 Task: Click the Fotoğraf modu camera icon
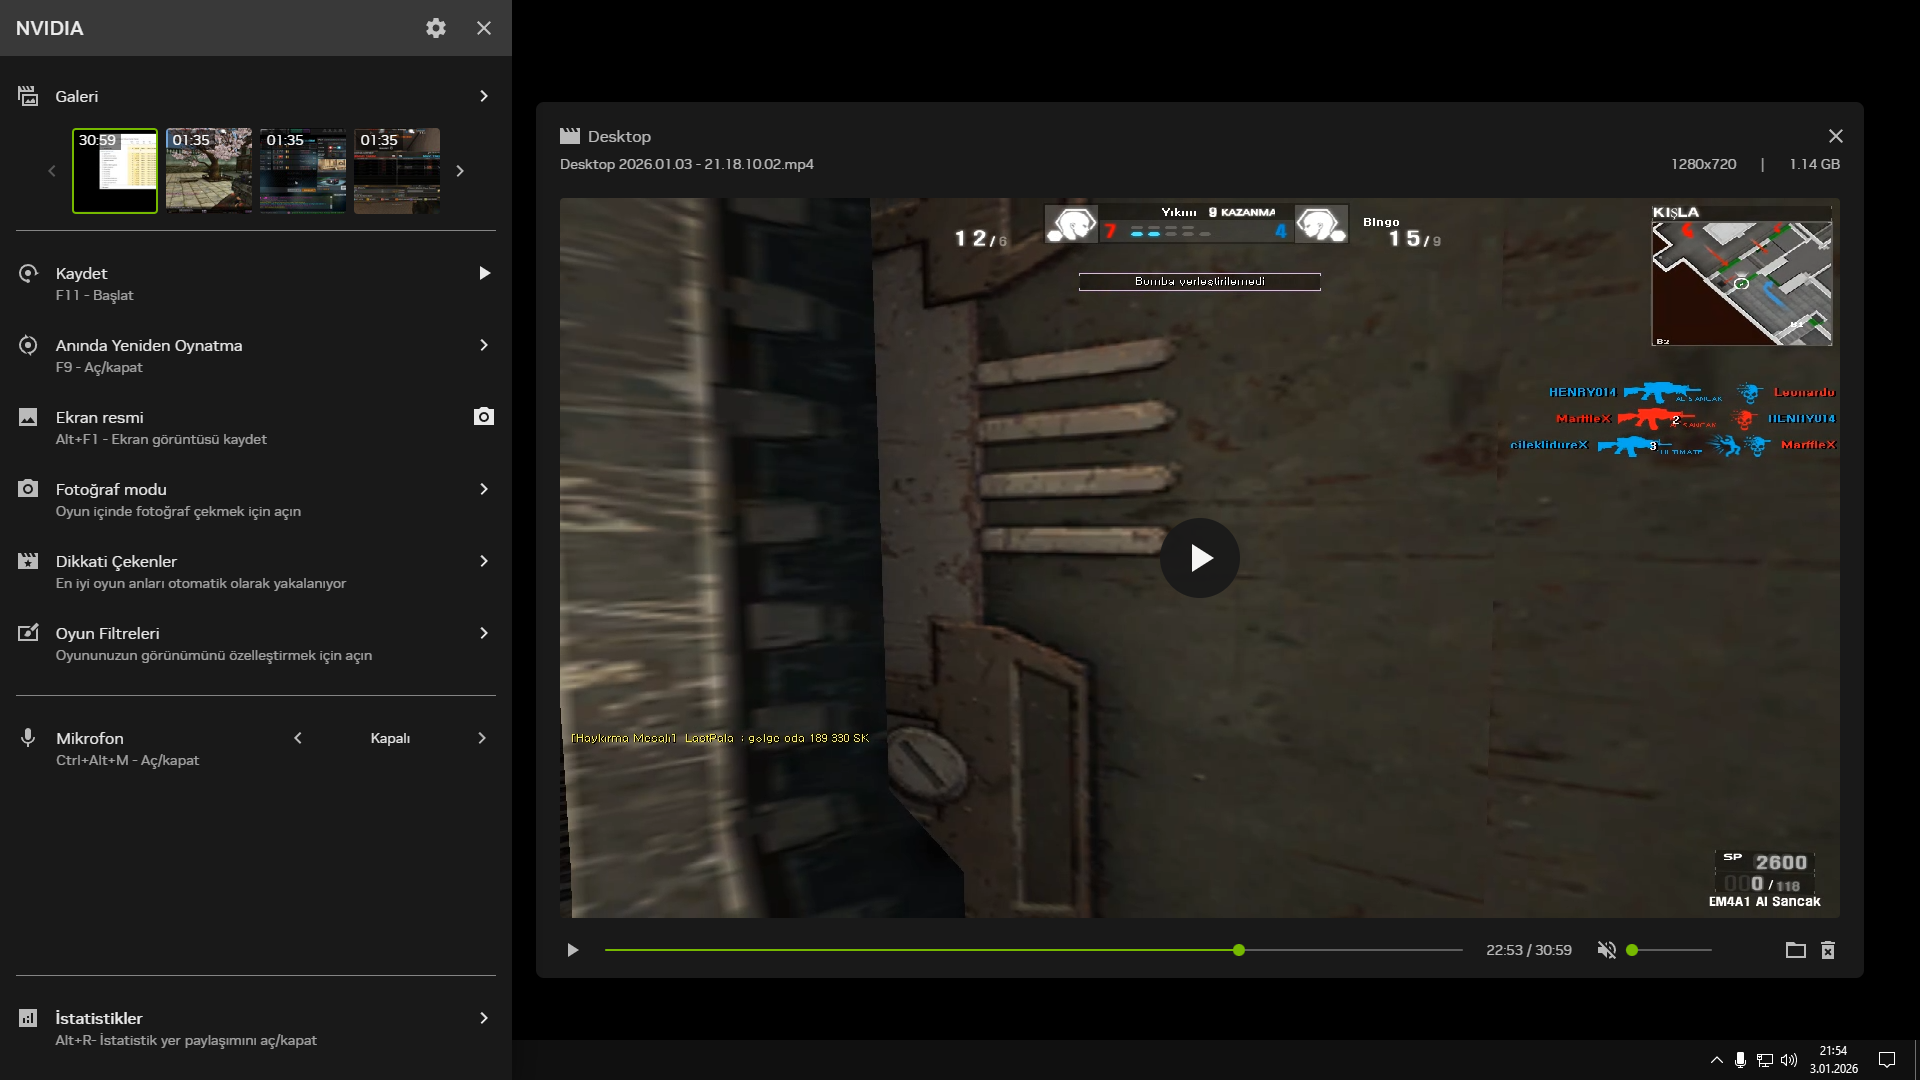28,489
